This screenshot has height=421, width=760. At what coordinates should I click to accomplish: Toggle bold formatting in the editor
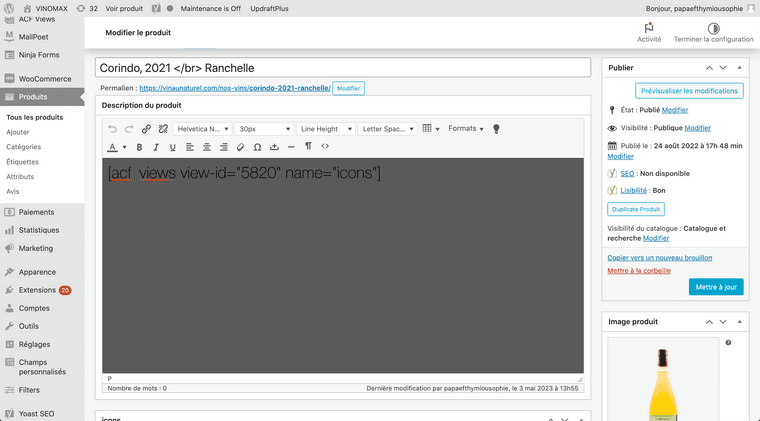[139, 147]
